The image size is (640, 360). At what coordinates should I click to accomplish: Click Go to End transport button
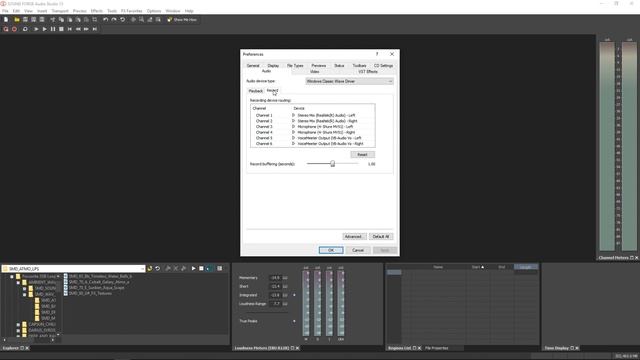tap(95, 29)
